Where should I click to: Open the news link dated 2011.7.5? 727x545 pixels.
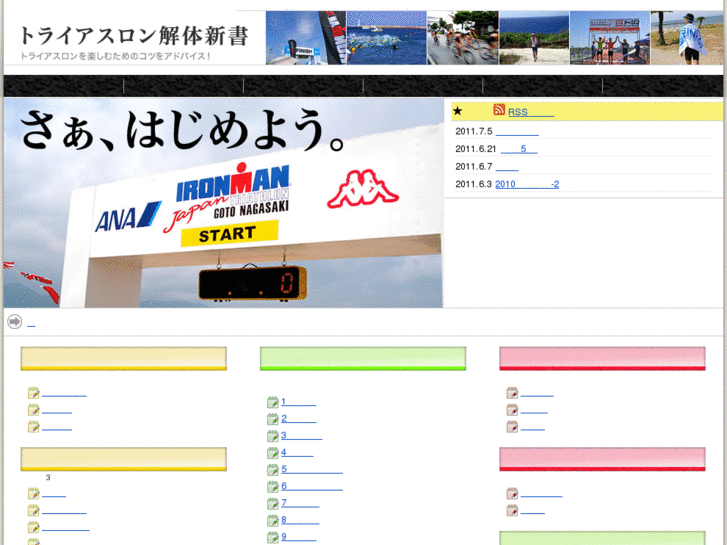[x=517, y=131]
